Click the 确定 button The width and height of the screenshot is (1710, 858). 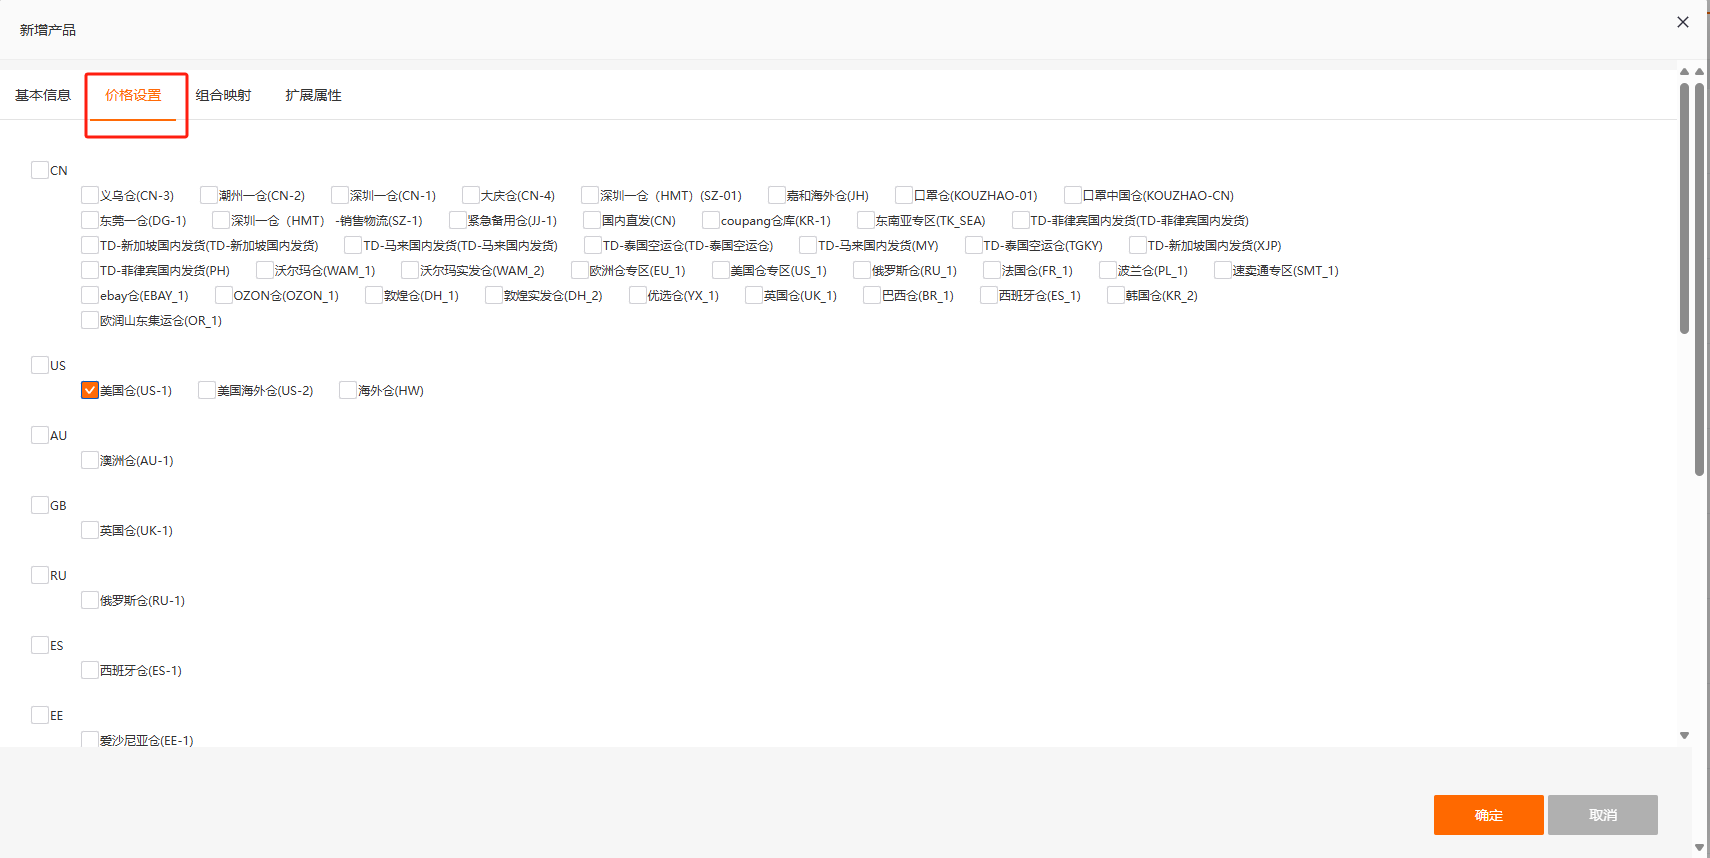tap(1488, 815)
